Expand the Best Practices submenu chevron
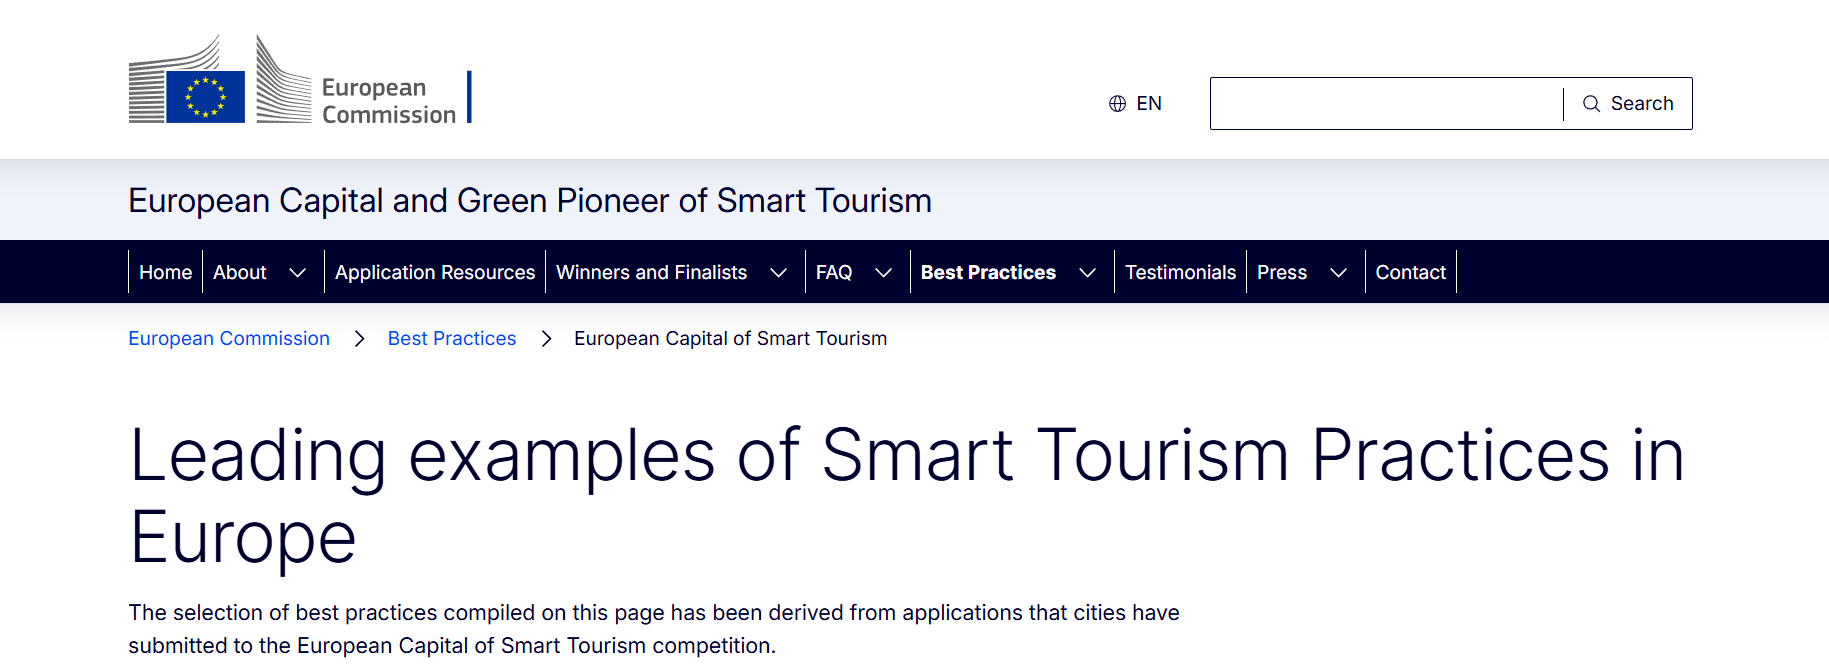Viewport: 1829px width, 672px height. (x=1087, y=272)
